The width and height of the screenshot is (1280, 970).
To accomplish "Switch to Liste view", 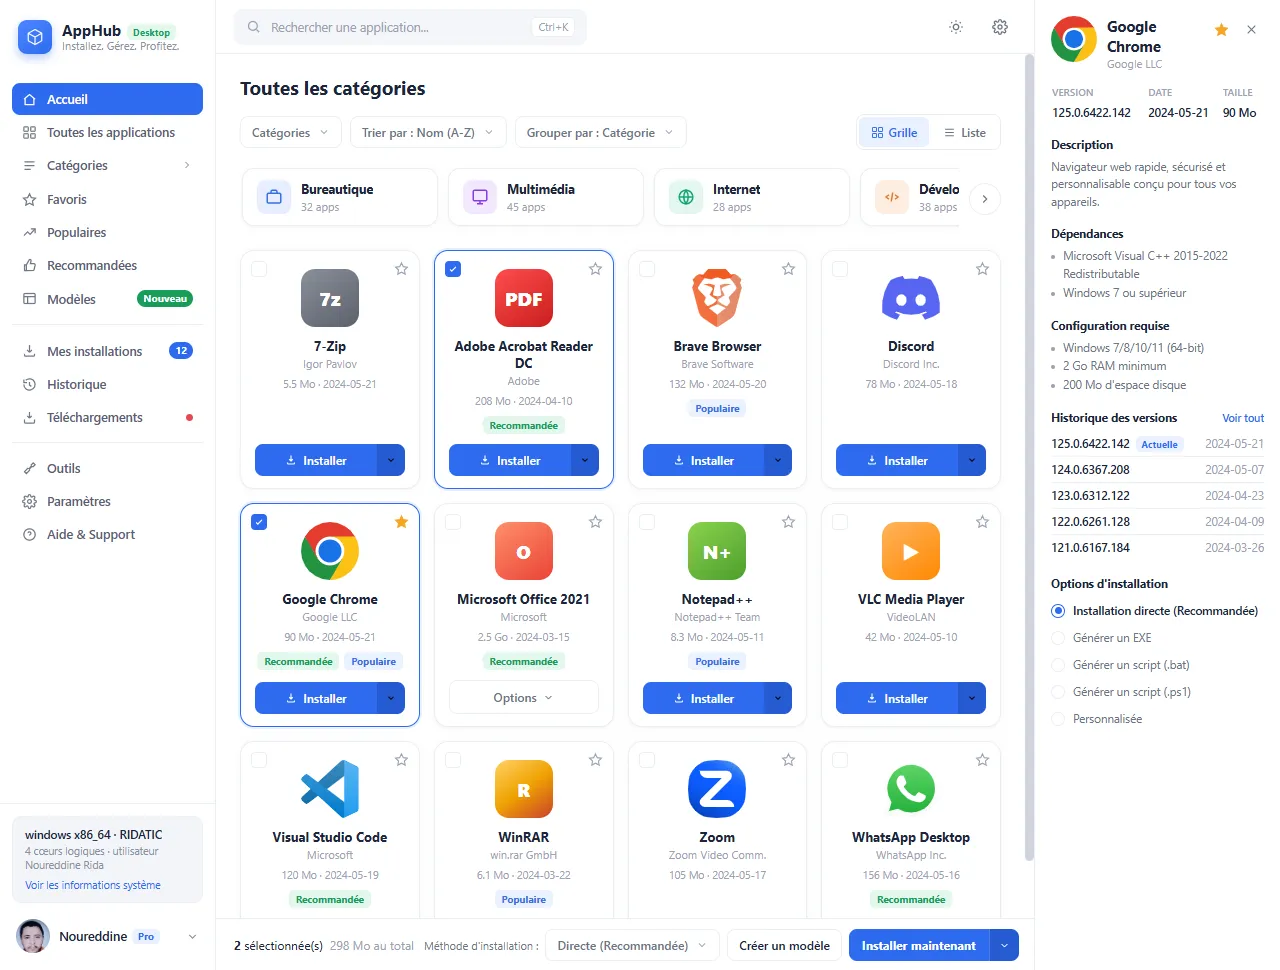I will (x=965, y=132).
